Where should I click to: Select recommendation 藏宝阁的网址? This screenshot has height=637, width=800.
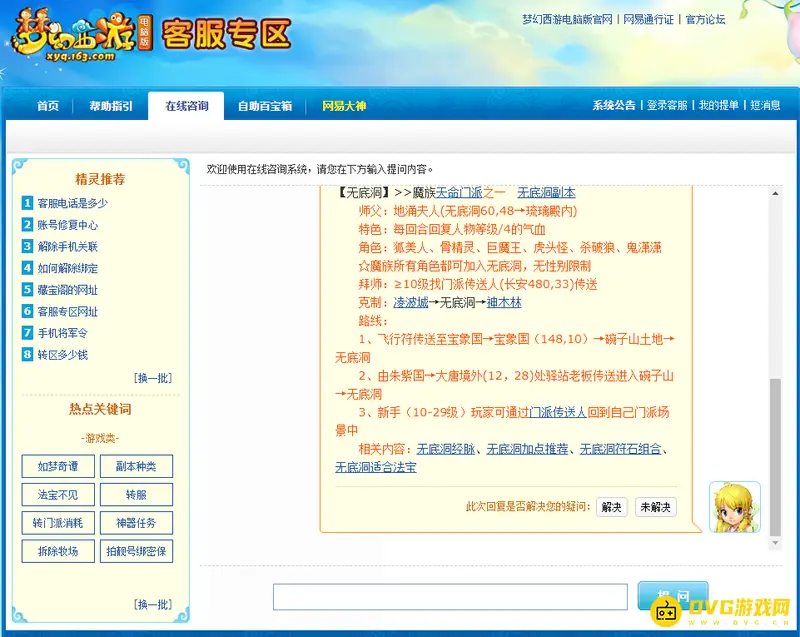click(x=67, y=290)
